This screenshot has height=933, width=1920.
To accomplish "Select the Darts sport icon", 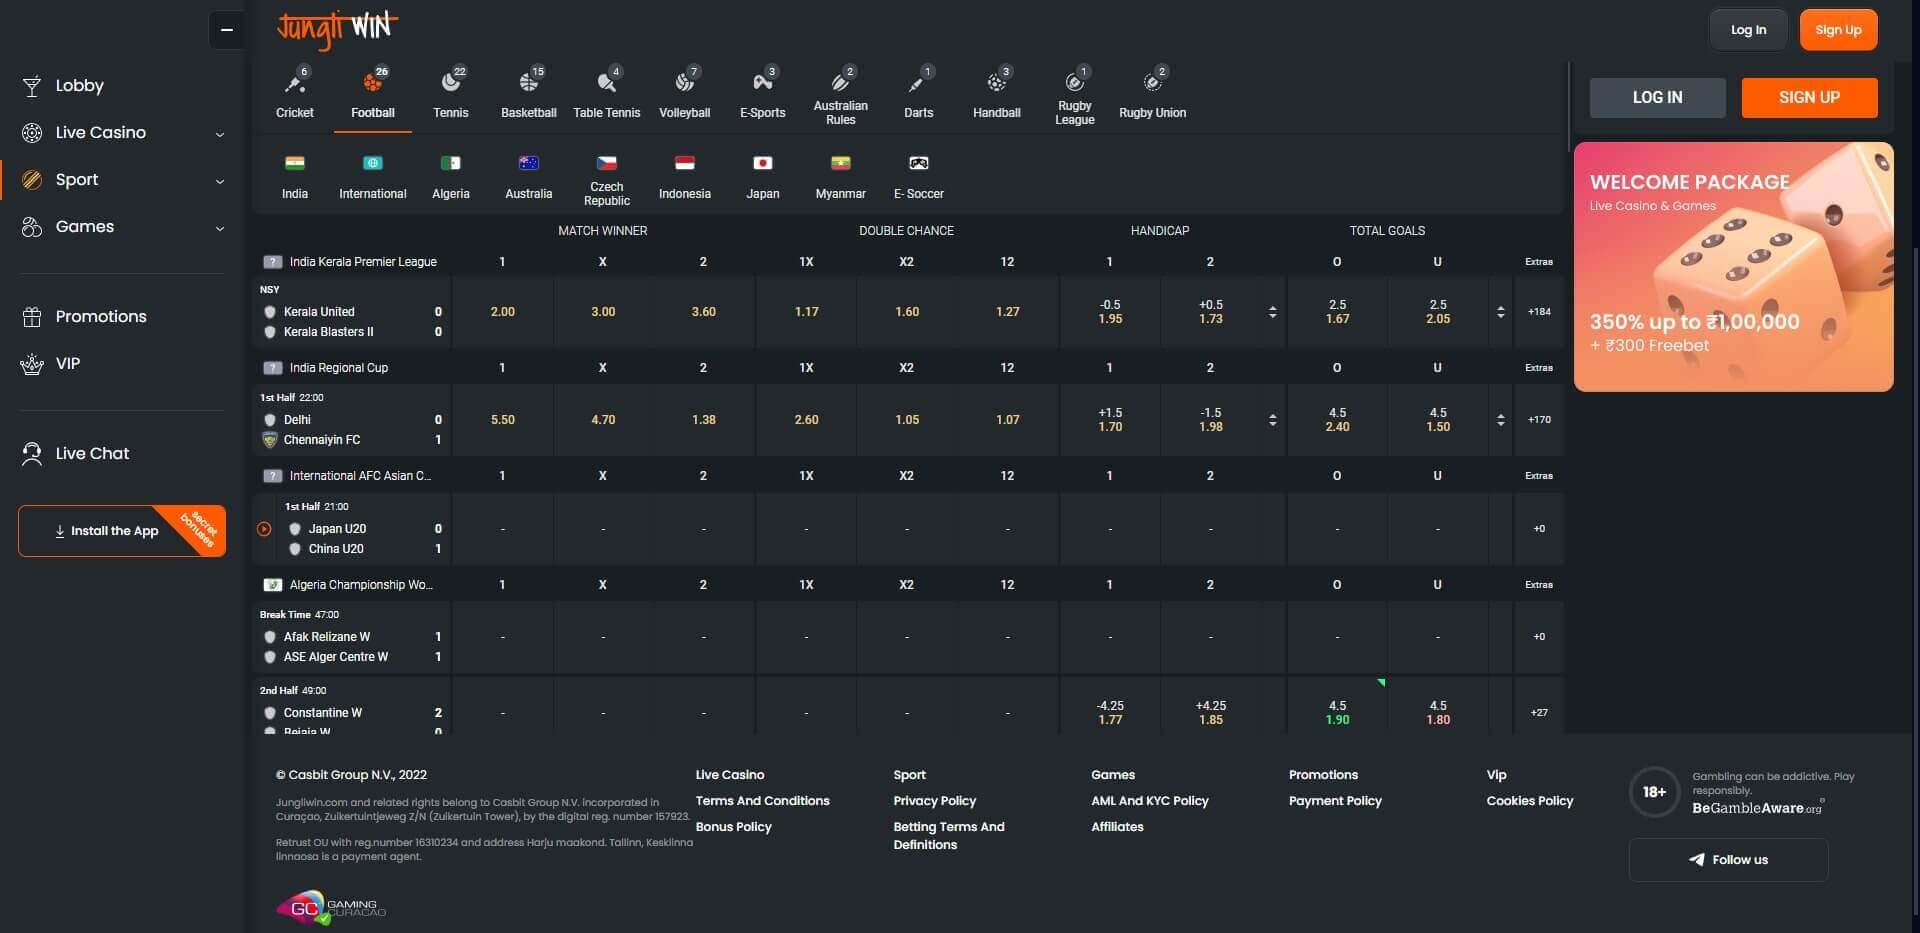I will tap(919, 83).
